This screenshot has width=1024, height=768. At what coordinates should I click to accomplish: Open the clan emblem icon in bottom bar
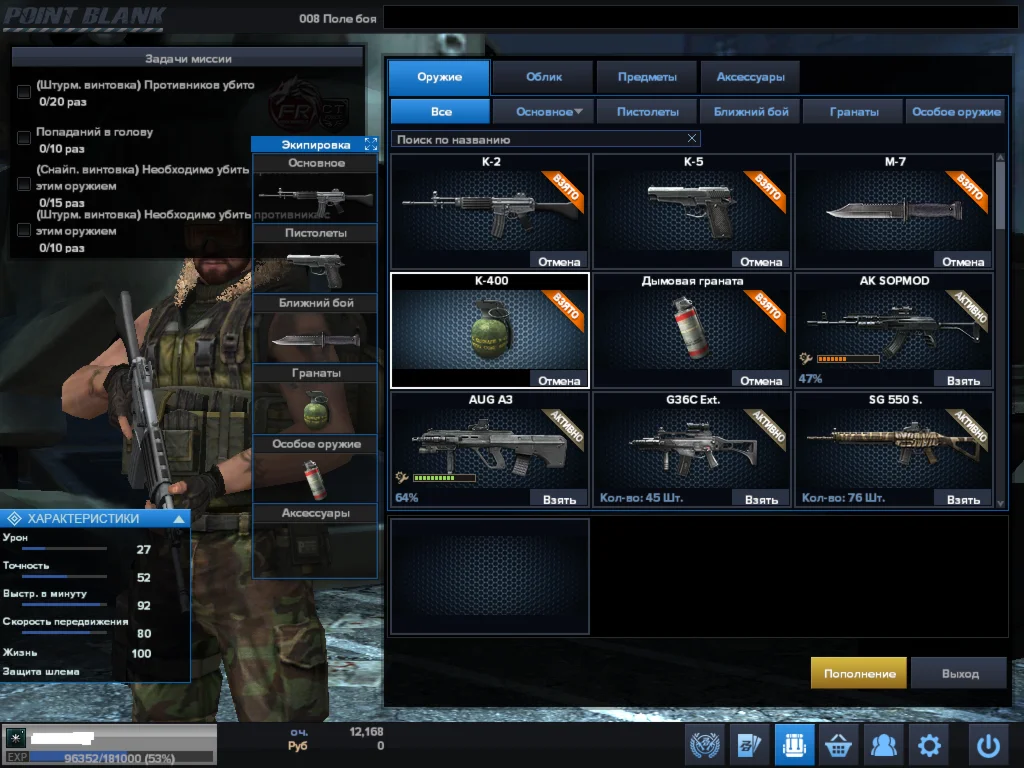pyautogui.click(x=705, y=744)
